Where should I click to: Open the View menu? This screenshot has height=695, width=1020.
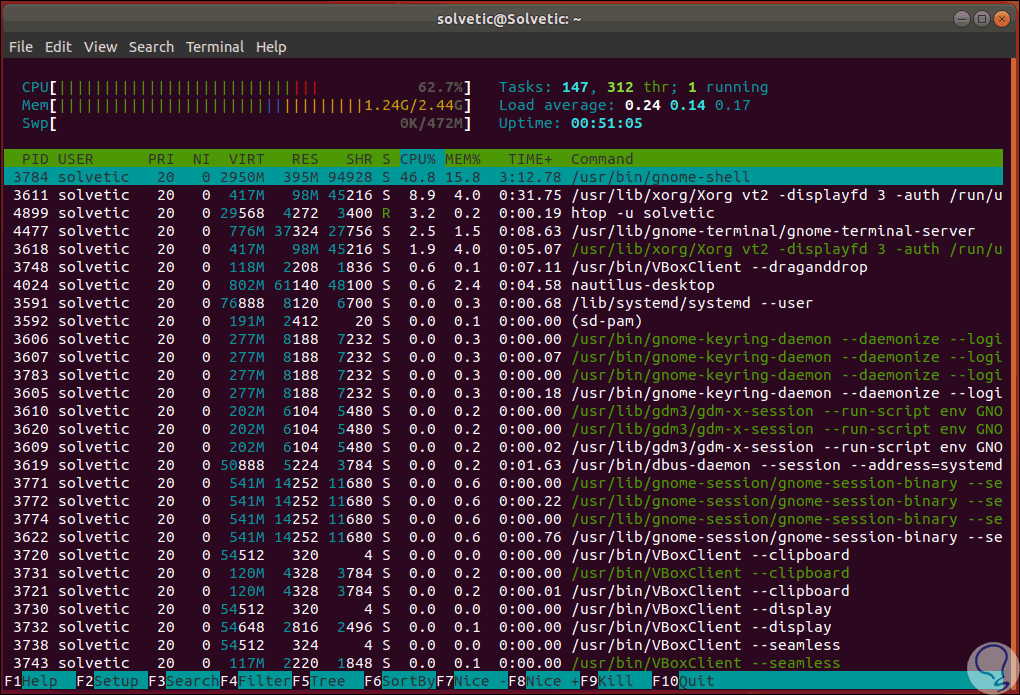pyautogui.click(x=100, y=47)
